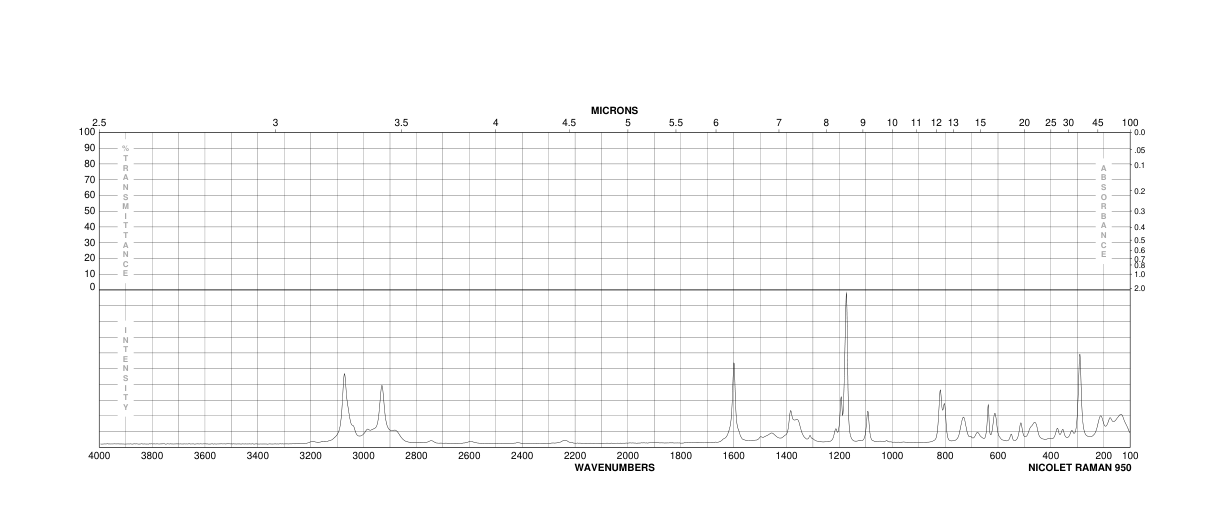Click wavenumber axis label 3000
The height and width of the screenshot is (528, 1224).
tap(363, 456)
